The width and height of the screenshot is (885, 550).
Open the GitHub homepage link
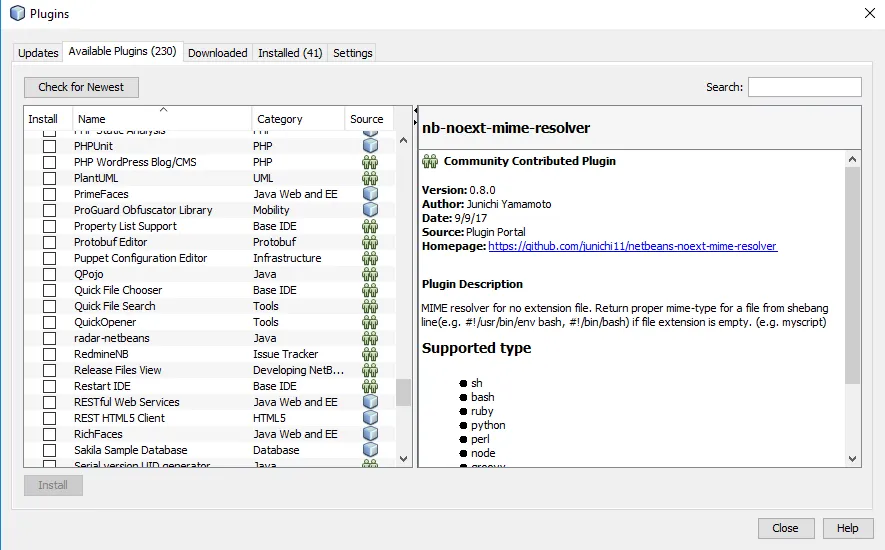point(632,246)
